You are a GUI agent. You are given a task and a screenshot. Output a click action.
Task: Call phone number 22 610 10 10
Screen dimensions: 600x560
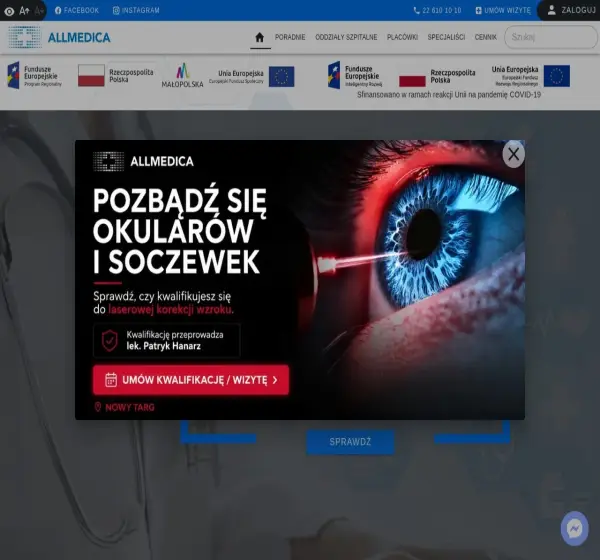pyautogui.click(x=437, y=10)
